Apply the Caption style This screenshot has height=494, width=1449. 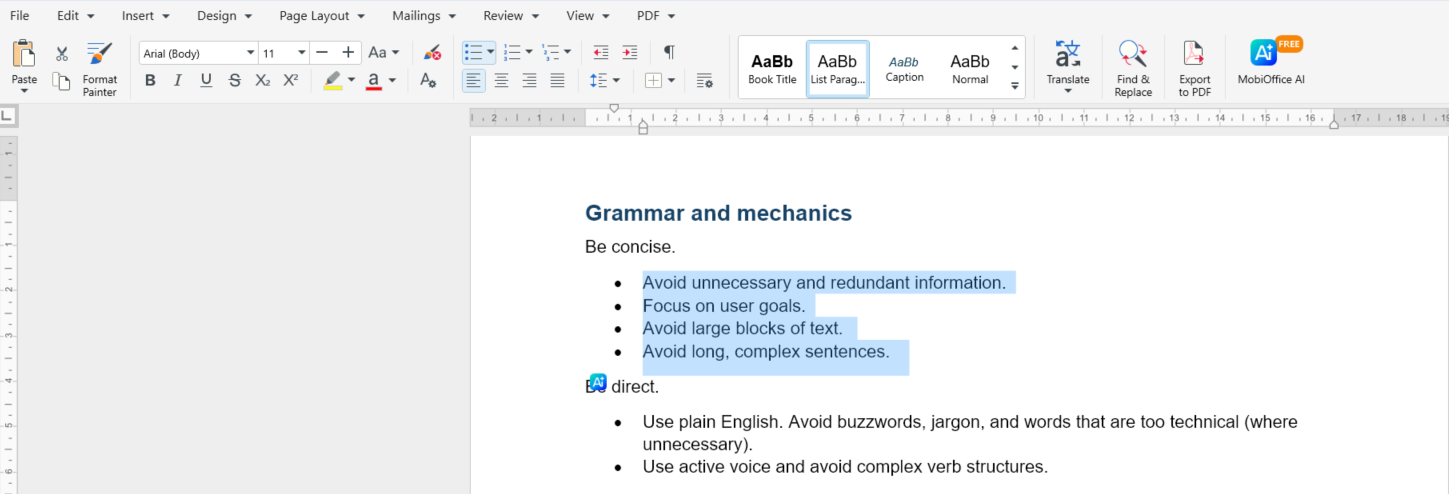click(x=904, y=68)
